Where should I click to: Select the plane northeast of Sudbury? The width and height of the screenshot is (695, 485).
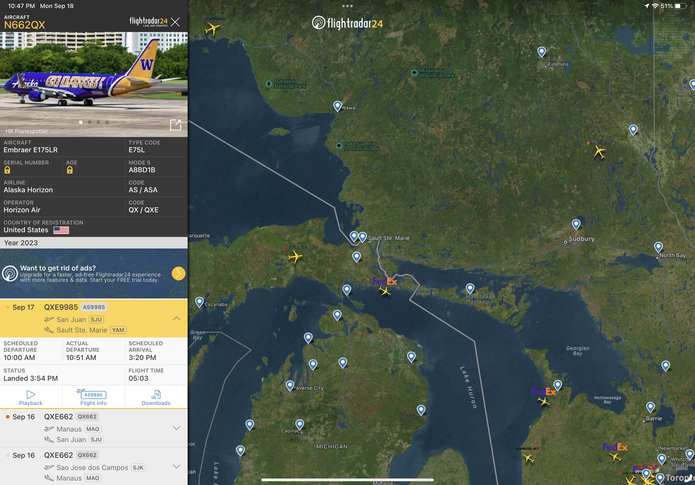[599, 152]
